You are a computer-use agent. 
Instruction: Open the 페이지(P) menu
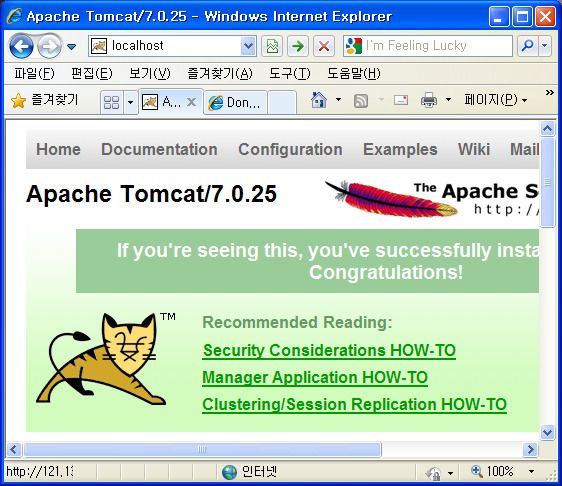(x=495, y=100)
